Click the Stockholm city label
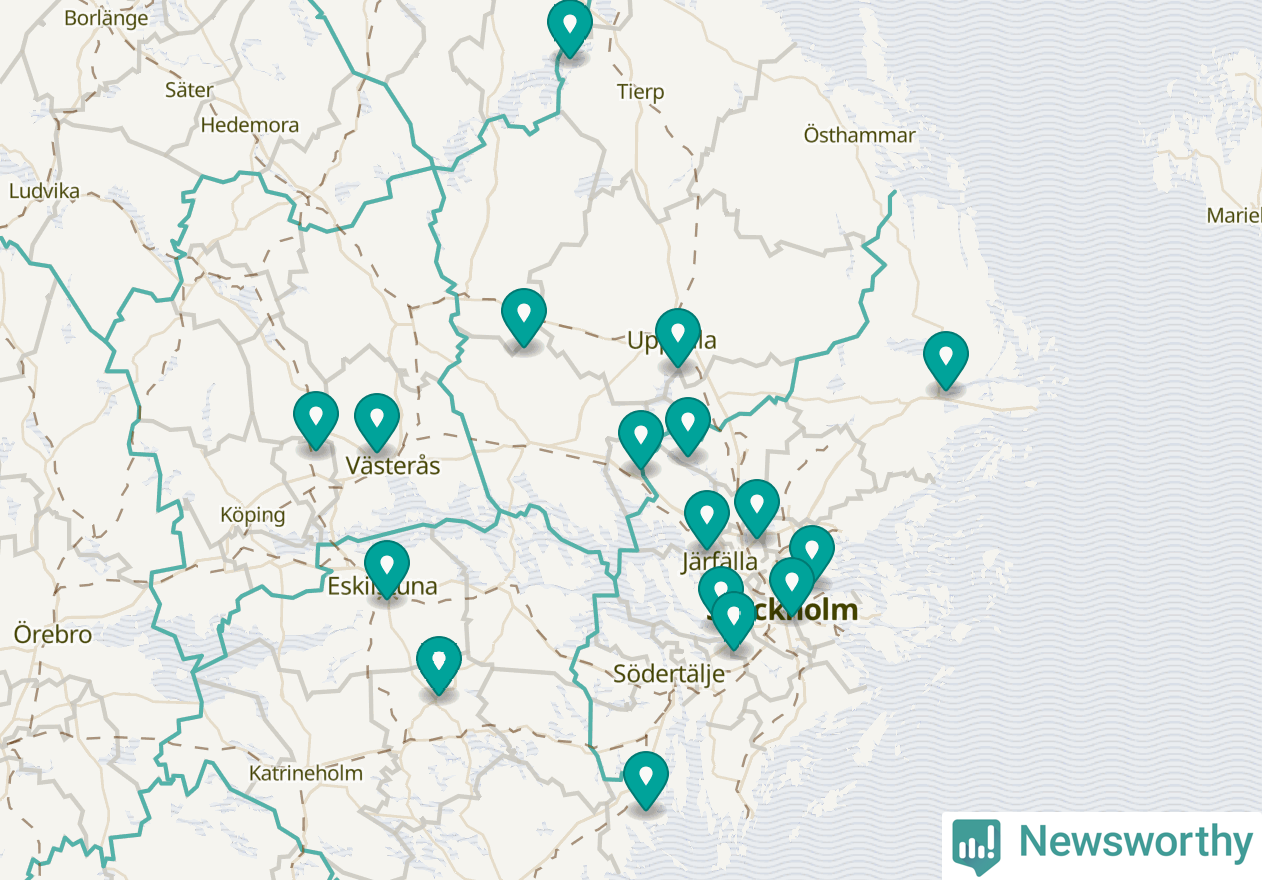 (783, 610)
